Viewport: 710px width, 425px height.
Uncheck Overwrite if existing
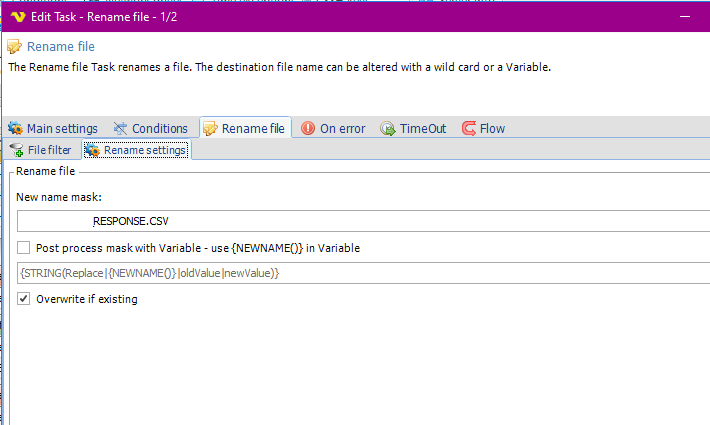click(24, 299)
